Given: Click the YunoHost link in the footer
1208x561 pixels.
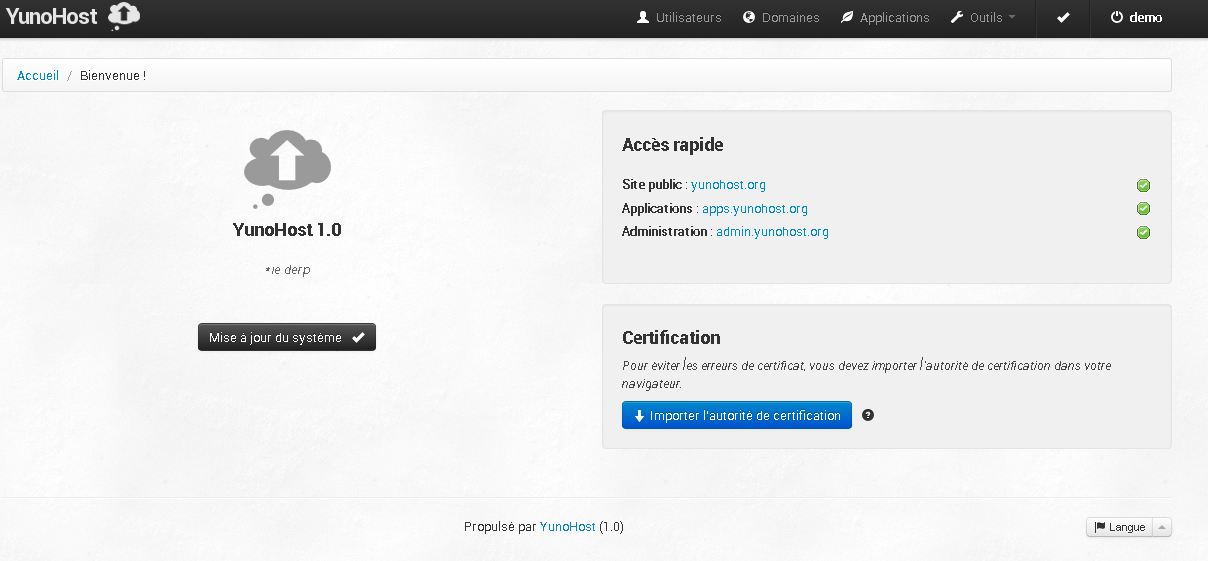Looking at the screenshot, I should 567,527.
